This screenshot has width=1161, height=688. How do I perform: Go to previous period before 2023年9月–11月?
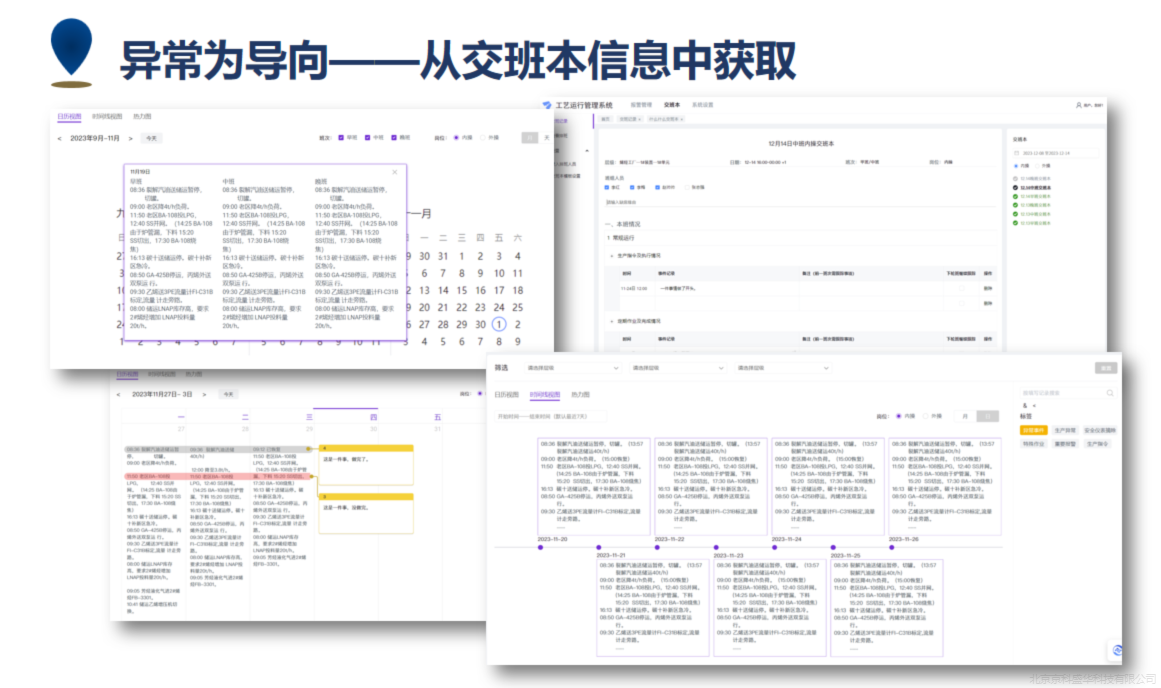click(x=59, y=138)
